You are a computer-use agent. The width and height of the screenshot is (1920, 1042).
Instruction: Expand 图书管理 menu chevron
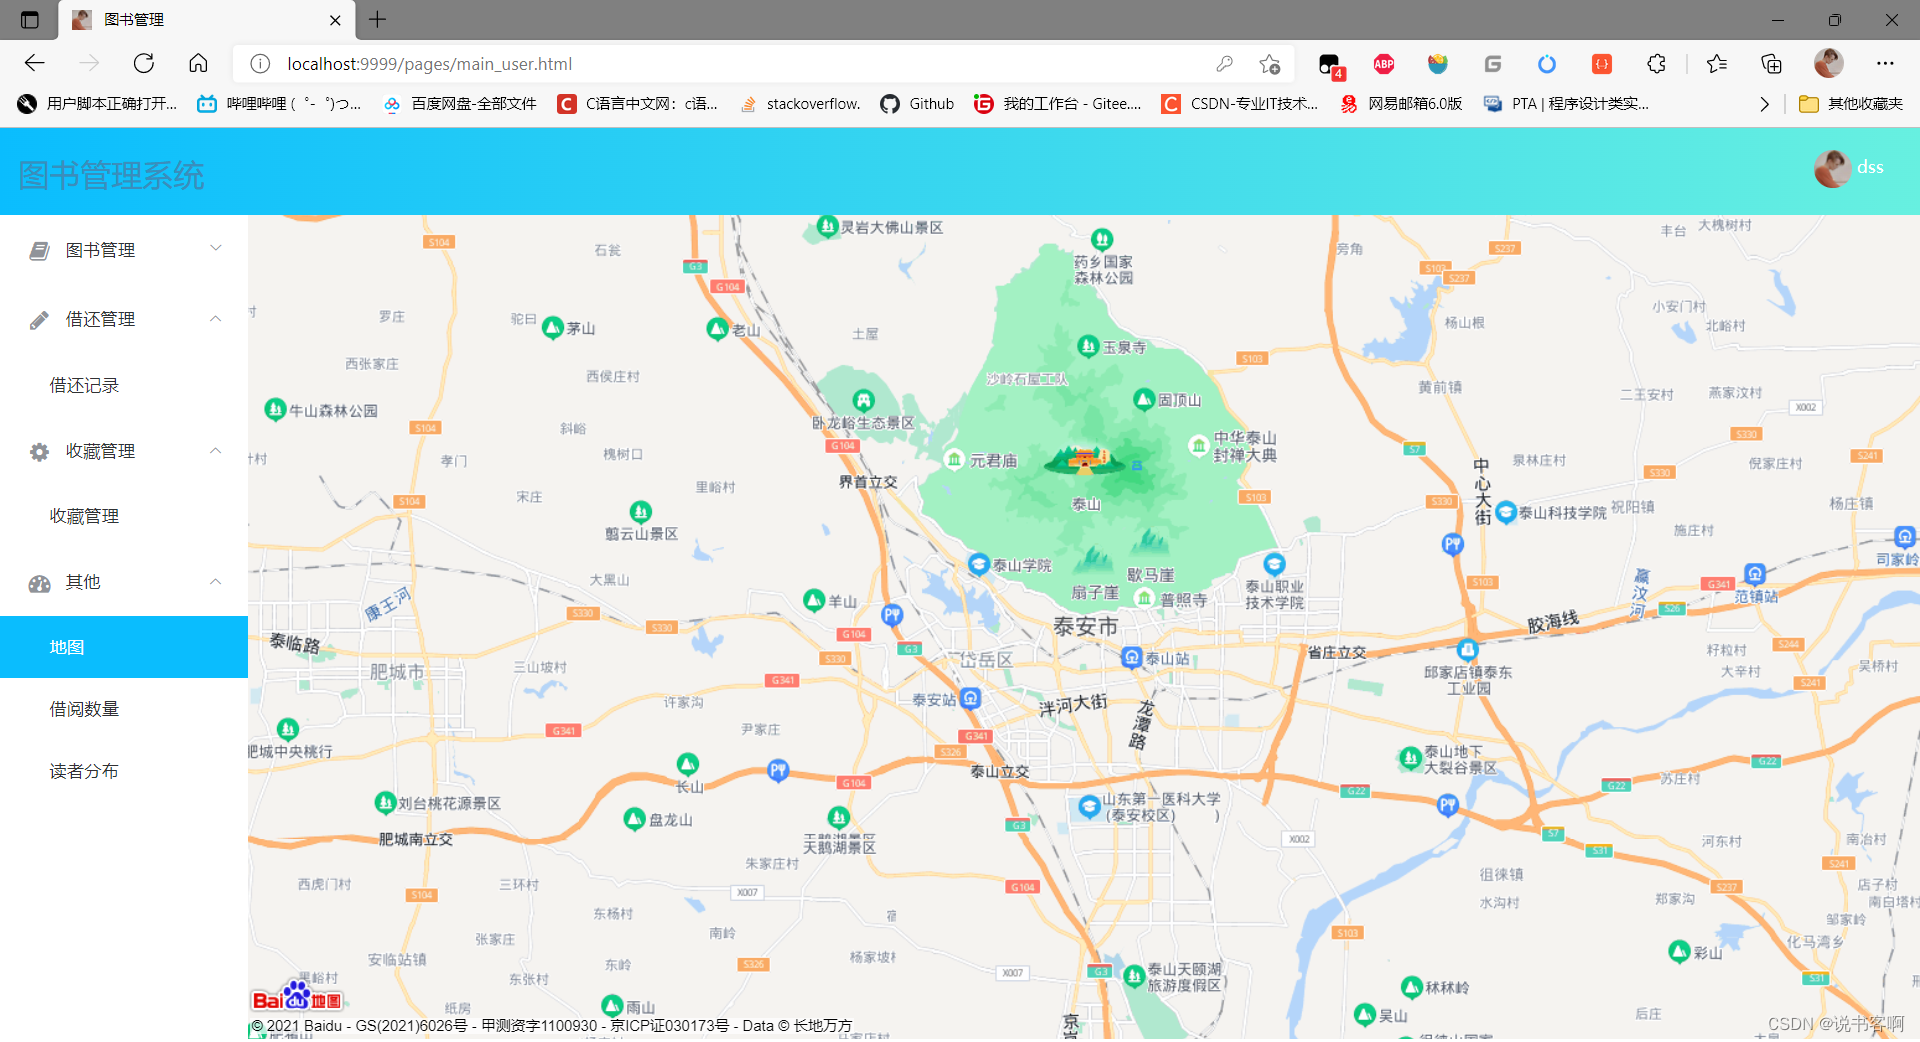tap(216, 249)
